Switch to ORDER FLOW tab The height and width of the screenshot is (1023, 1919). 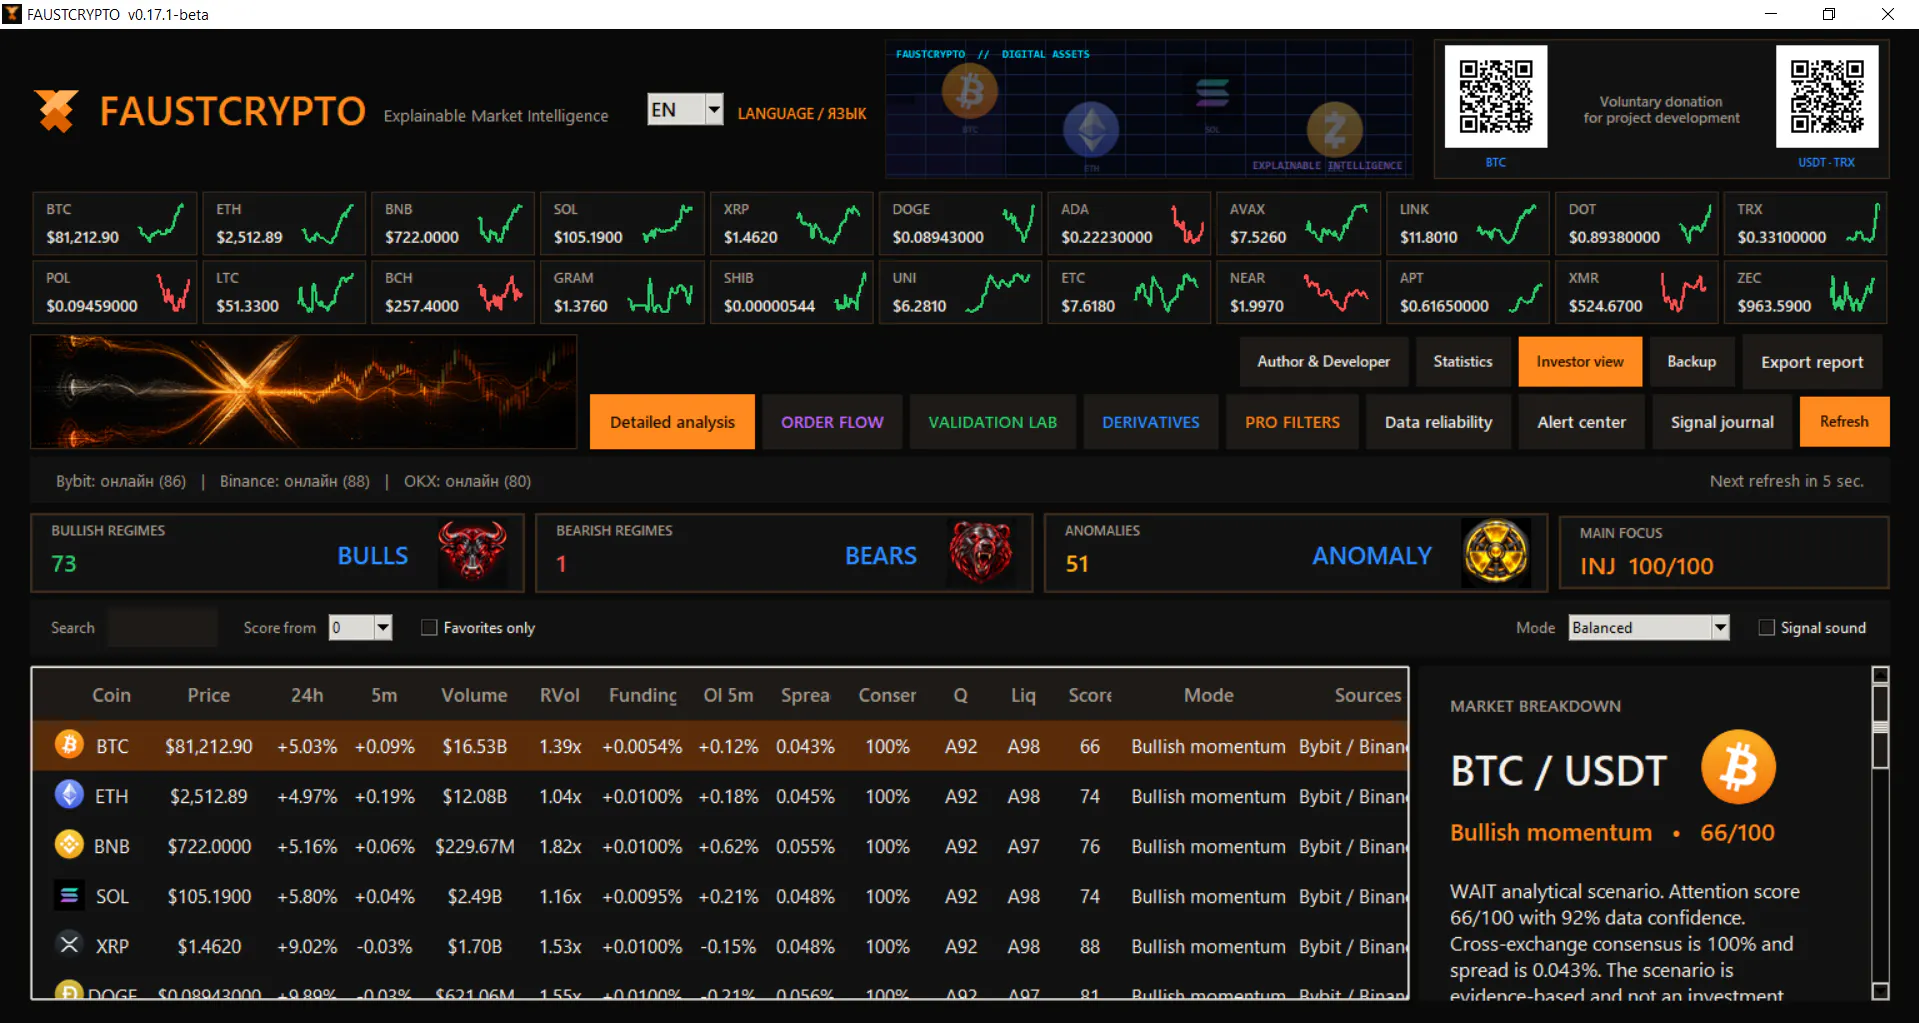[x=832, y=422]
